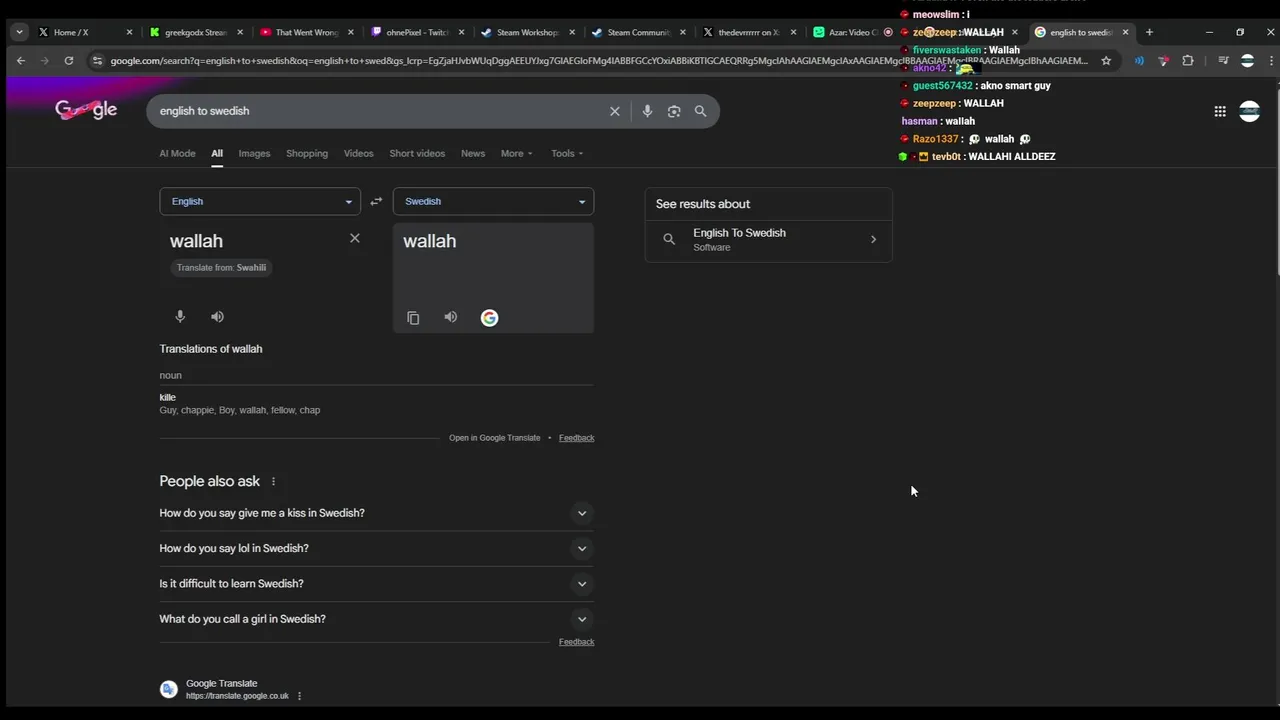
Task: Click the Google Translate result favicon
Action: point(169,689)
